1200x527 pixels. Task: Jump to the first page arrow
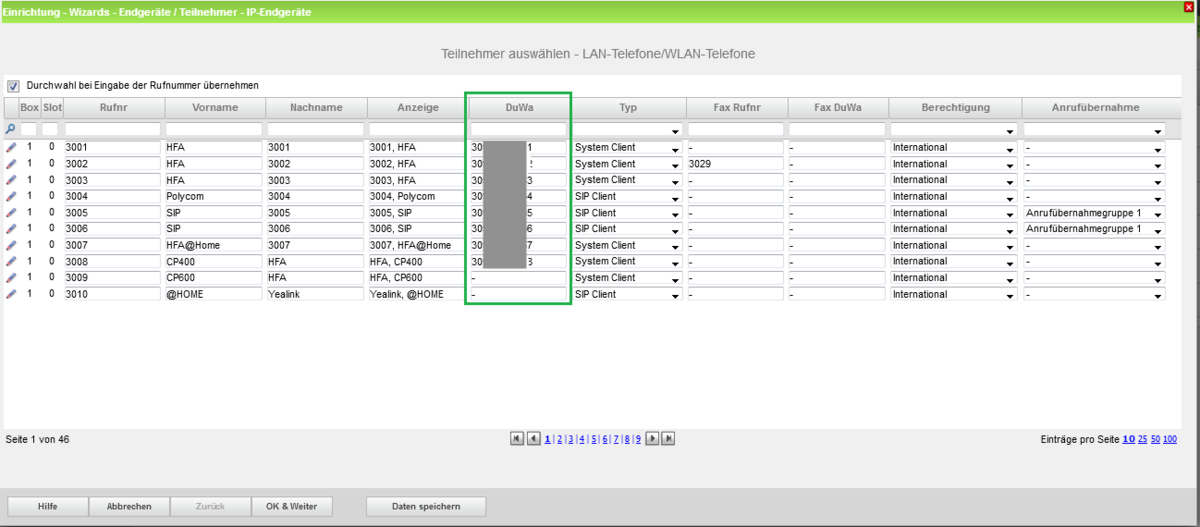pyautogui.click(x=517, y=439)
